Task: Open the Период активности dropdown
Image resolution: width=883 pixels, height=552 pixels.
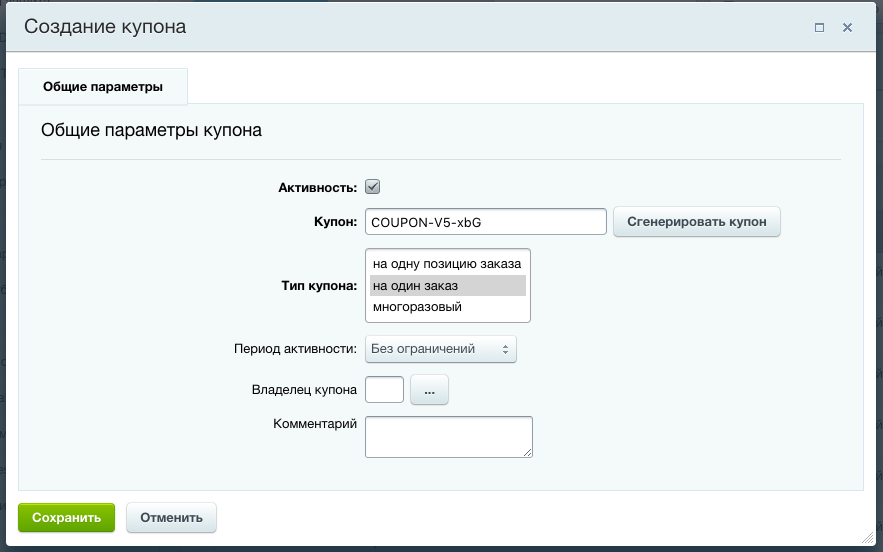Action: pos(441,349)
